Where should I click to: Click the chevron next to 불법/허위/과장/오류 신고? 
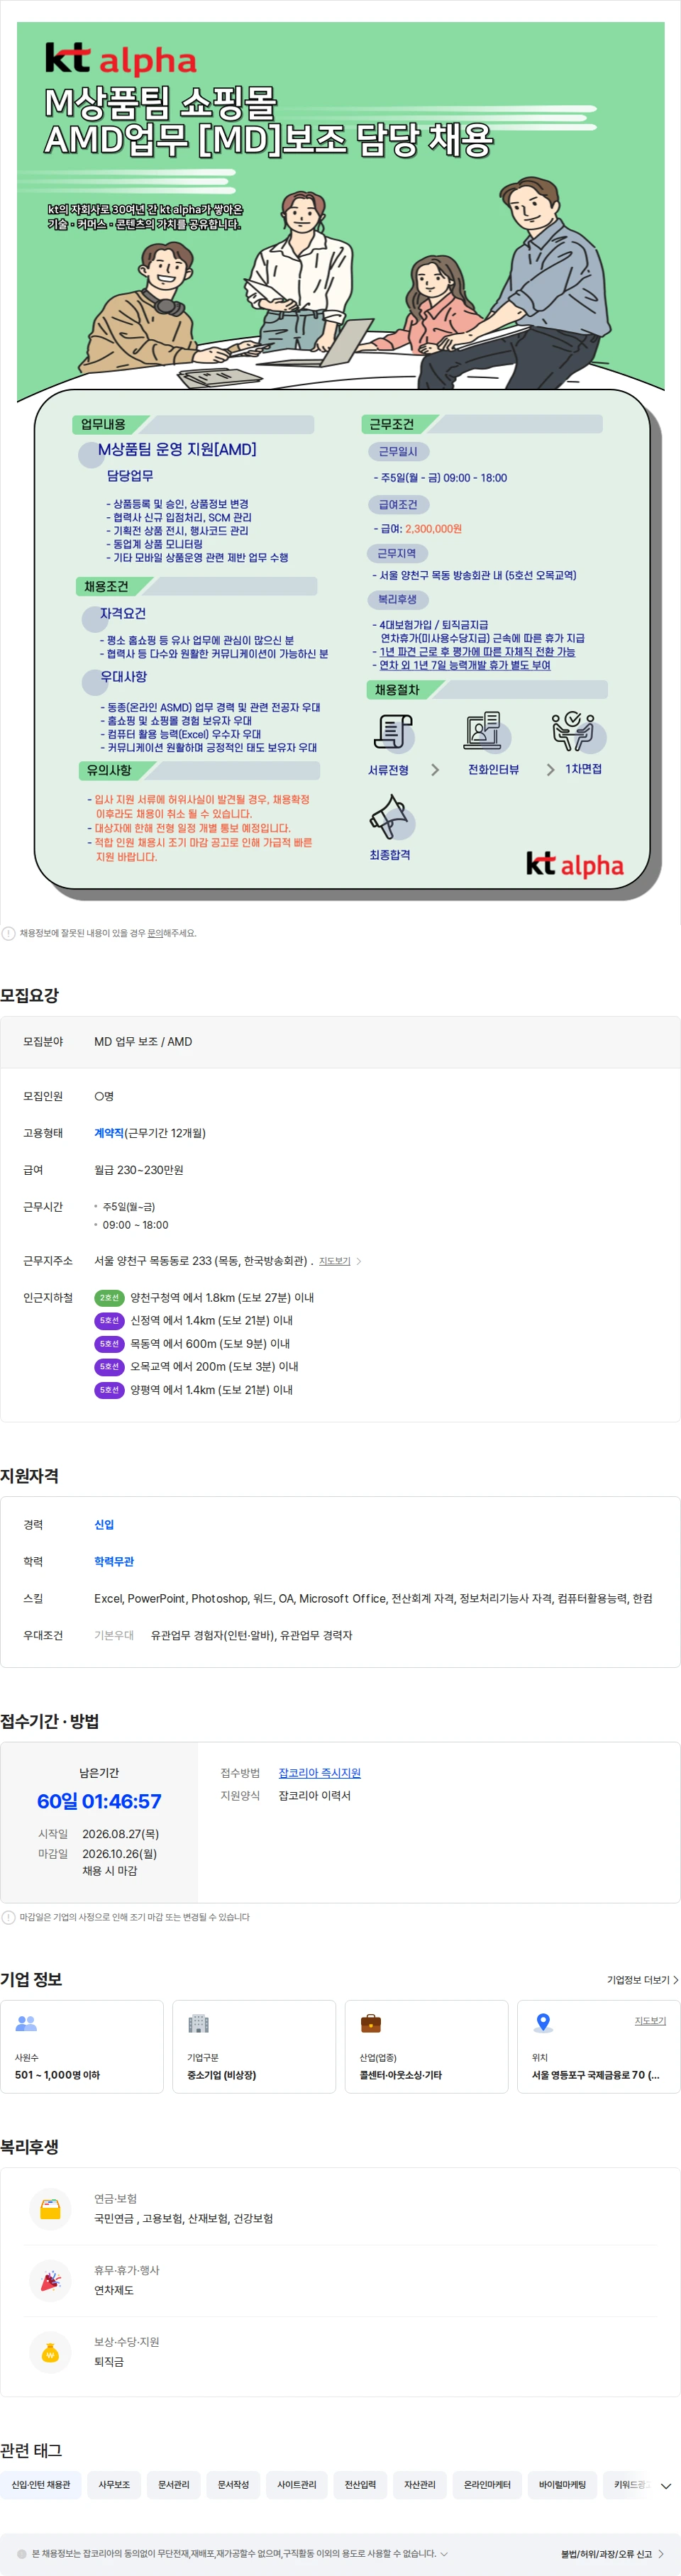pos(661,2554)
